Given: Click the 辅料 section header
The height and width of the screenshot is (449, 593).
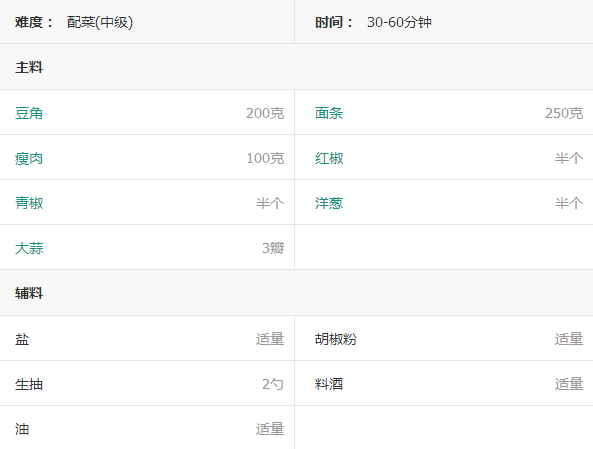Looking at the screenshot, I should [x=29, y=293].
